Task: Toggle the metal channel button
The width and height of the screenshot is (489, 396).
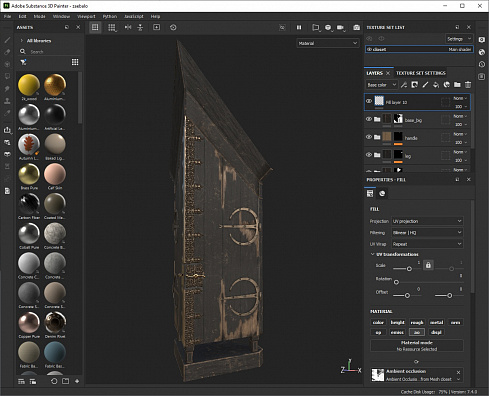Action: [x=436, y=322]
